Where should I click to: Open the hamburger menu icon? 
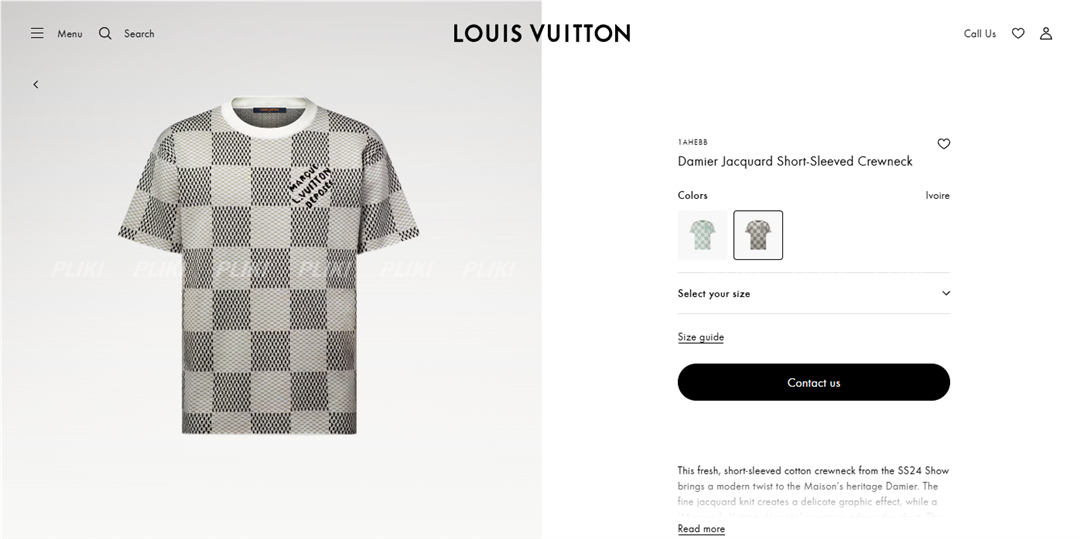coord(37,33)
